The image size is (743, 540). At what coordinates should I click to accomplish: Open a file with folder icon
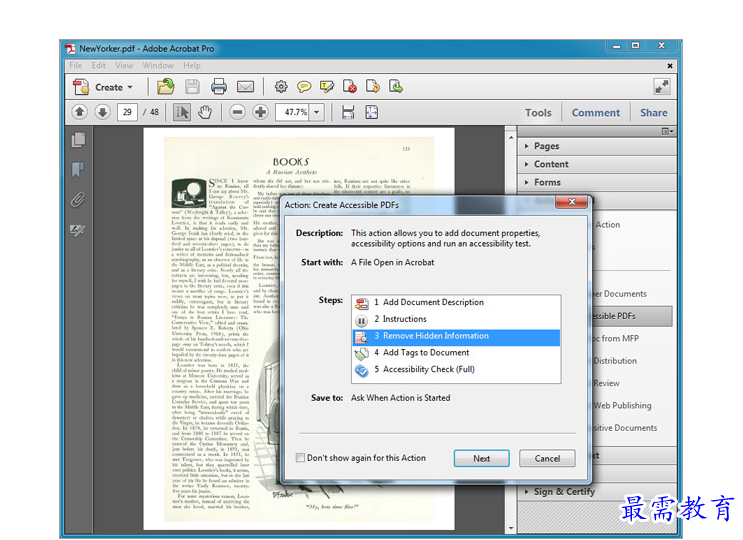pyautogui.click(x=166, y=87)
